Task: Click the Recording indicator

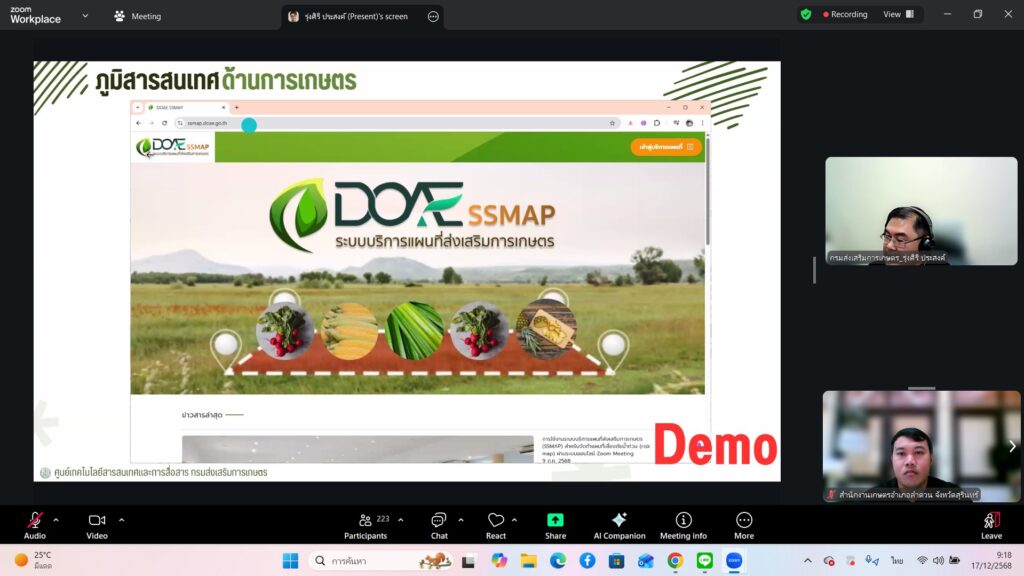Action: pos(845,15)
